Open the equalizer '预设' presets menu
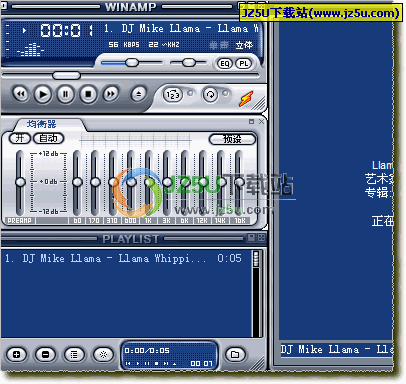The height and width of the screenshot is (384, 406). coord(232,139)
